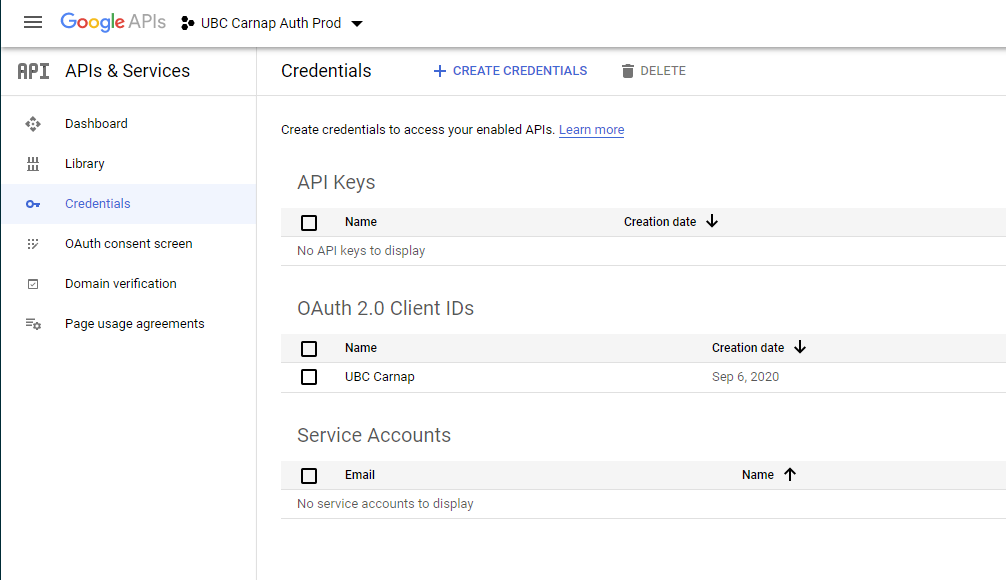Click the Service Accounts Email column header
Image resolution: width=1006 pixels, height=580 pixels.
[x=360, y=475]
